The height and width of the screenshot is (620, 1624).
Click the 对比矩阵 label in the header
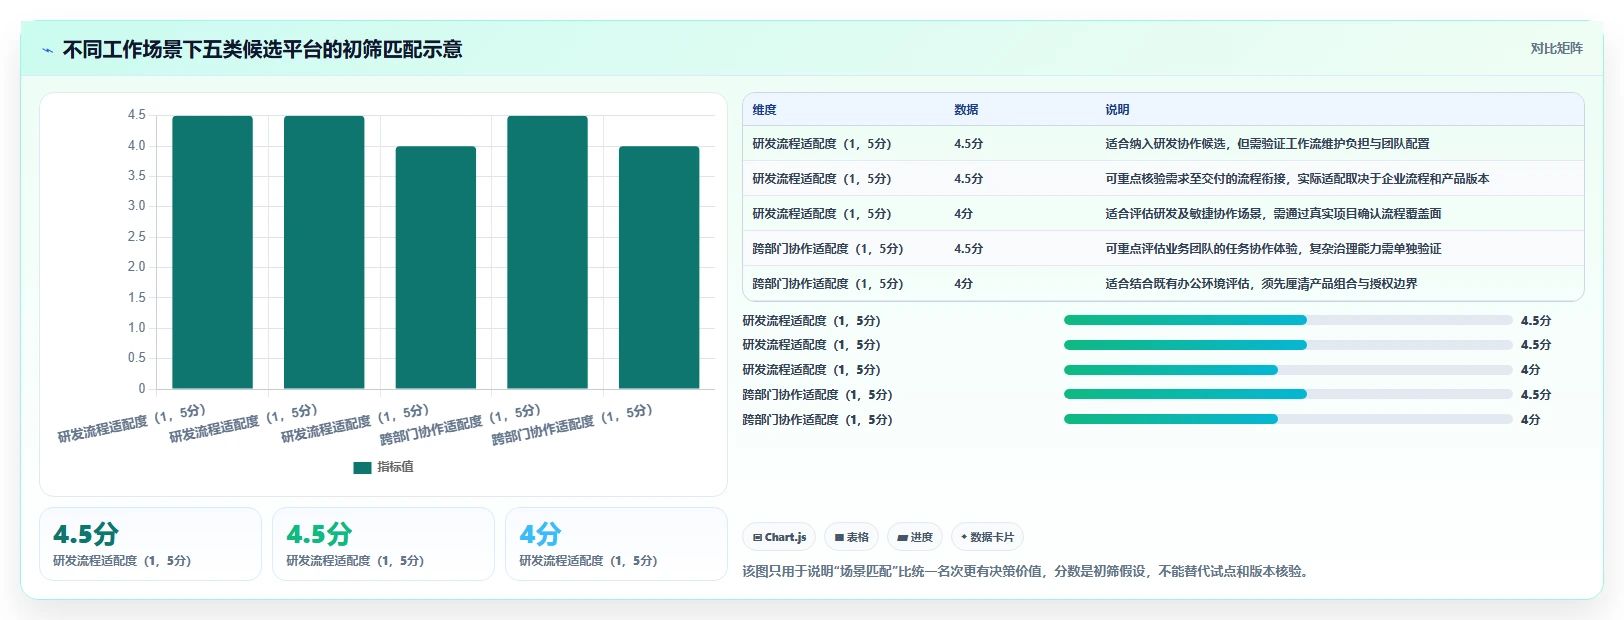click(1557, 48)
